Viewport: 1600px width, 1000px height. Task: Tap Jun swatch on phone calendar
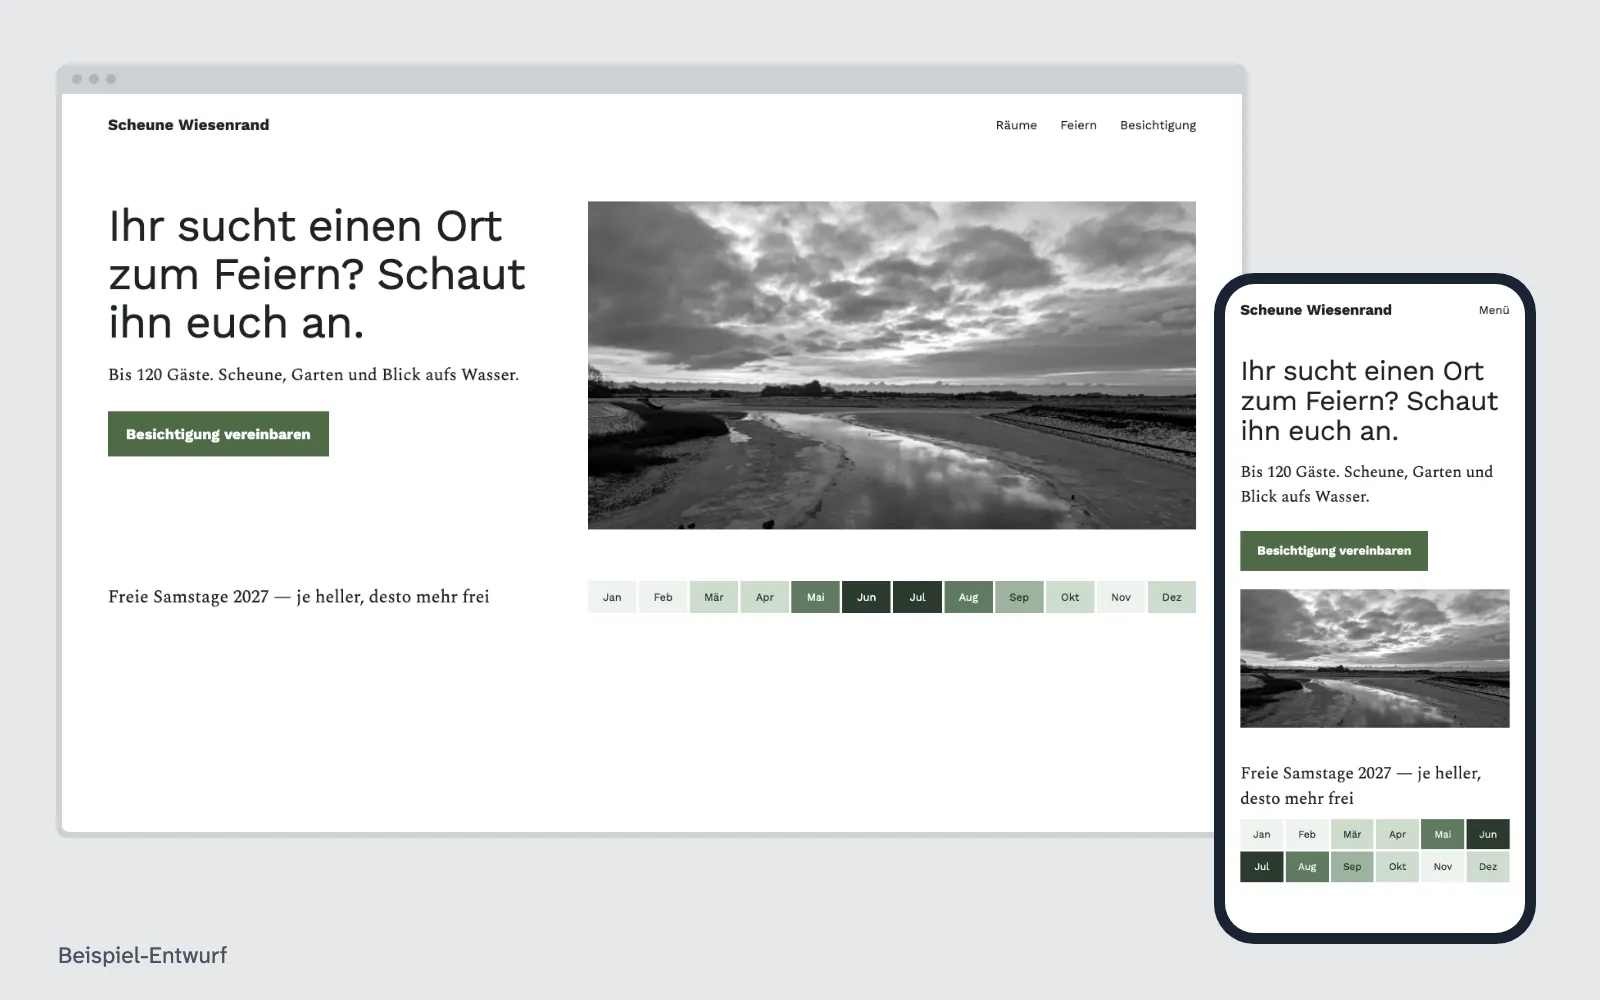(1488, 834)
